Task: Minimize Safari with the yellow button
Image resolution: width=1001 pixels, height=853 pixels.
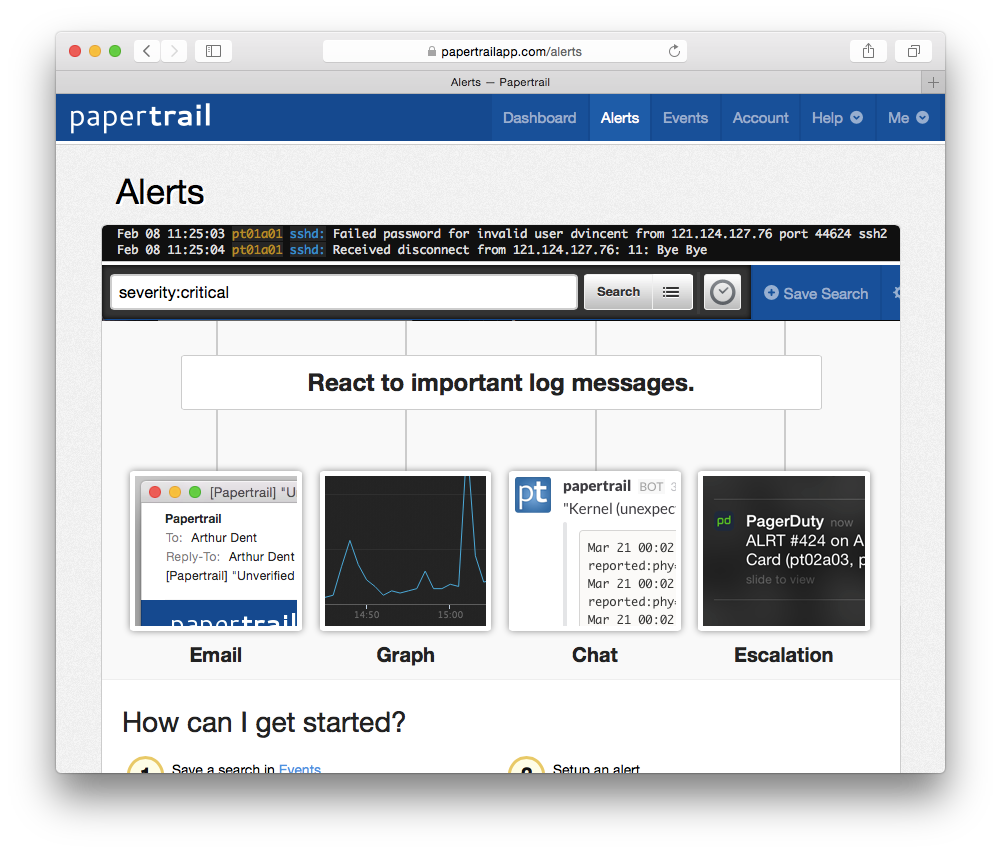Action: (x=95, y=51)
